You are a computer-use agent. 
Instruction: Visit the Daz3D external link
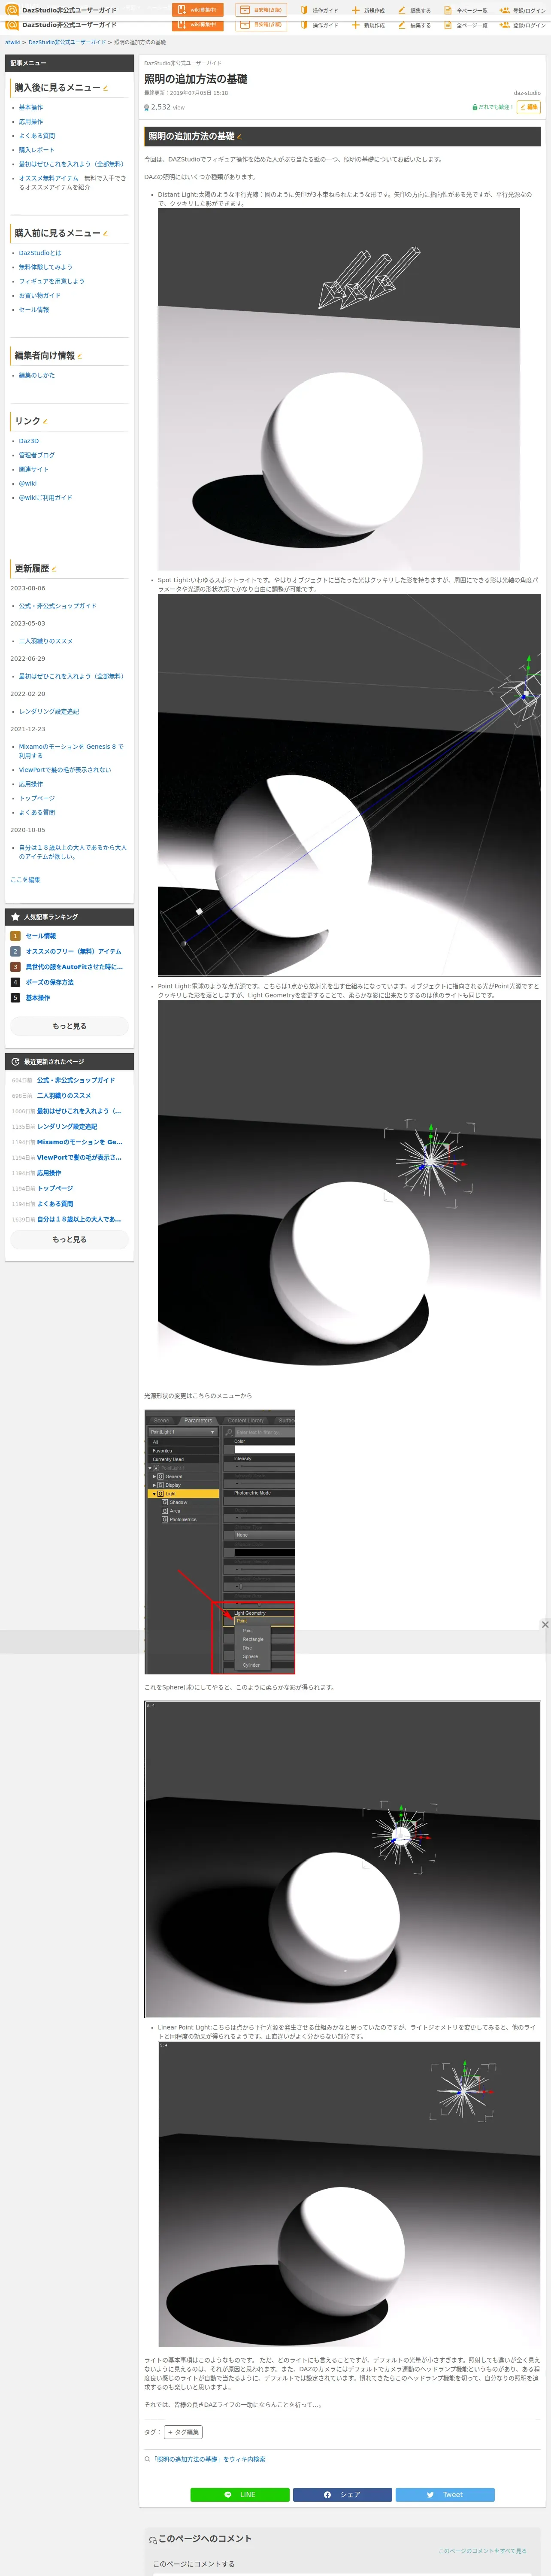click(x=29, y=441)
